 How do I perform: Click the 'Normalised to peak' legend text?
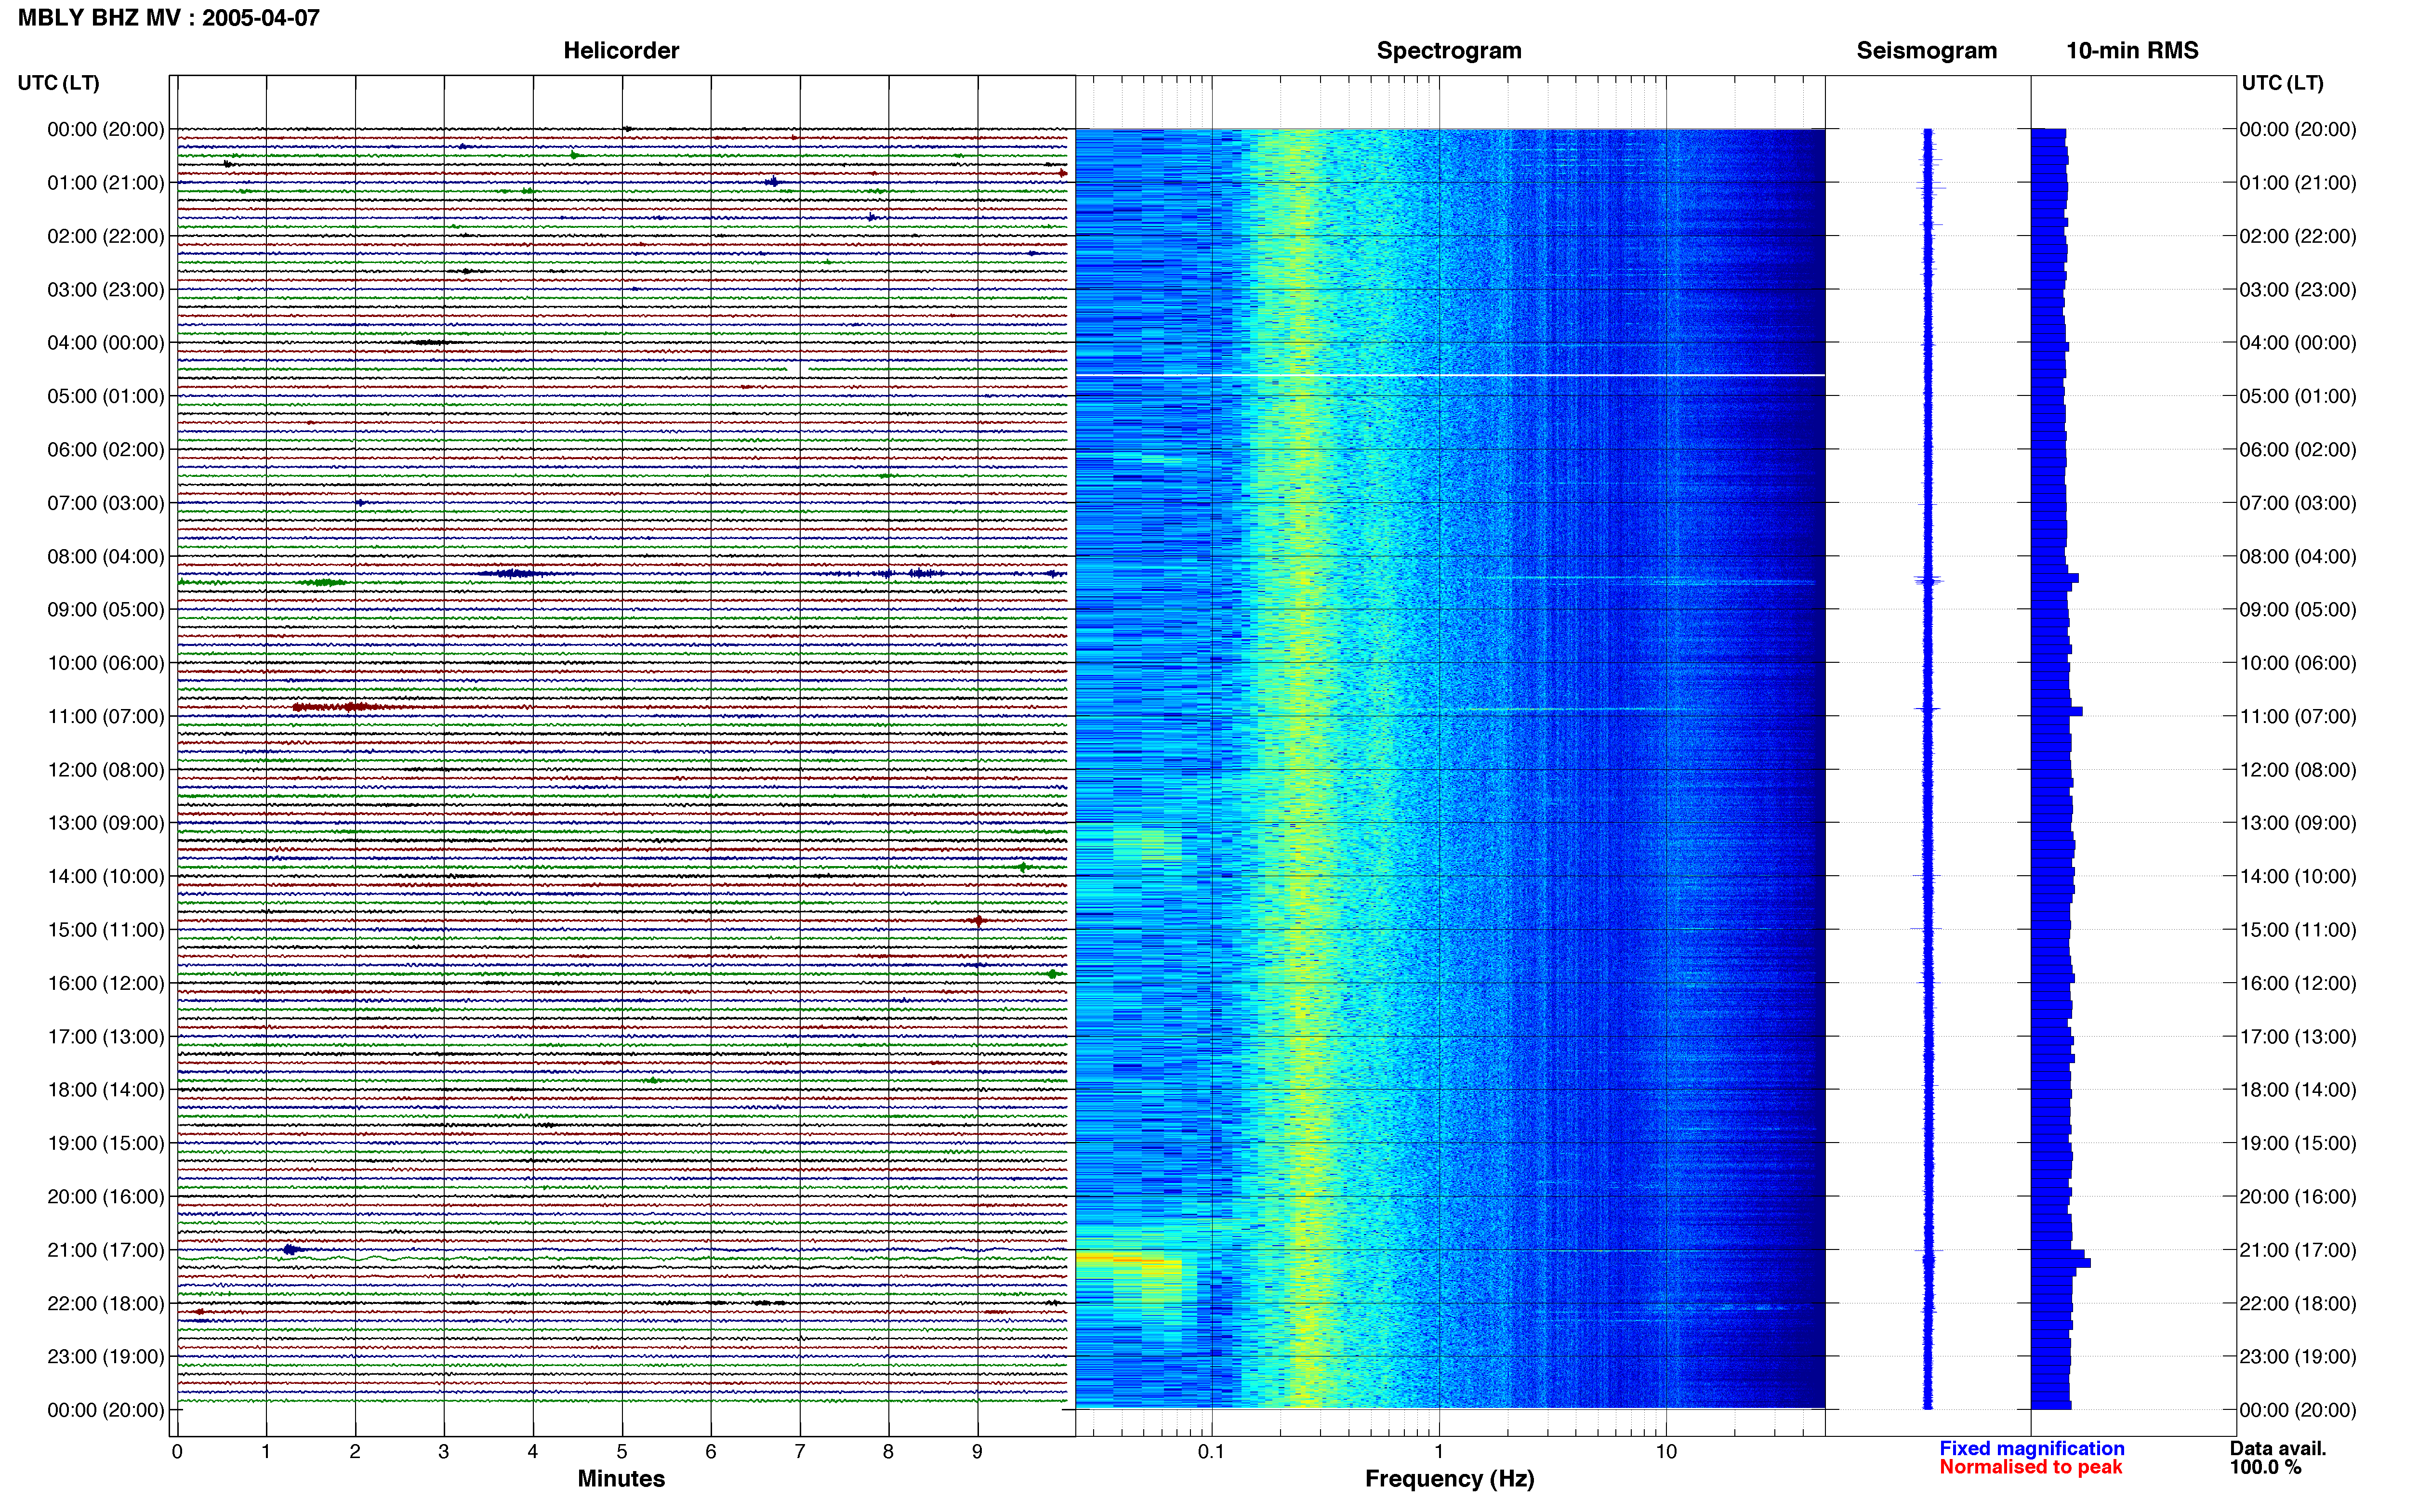[2030, 1467]
